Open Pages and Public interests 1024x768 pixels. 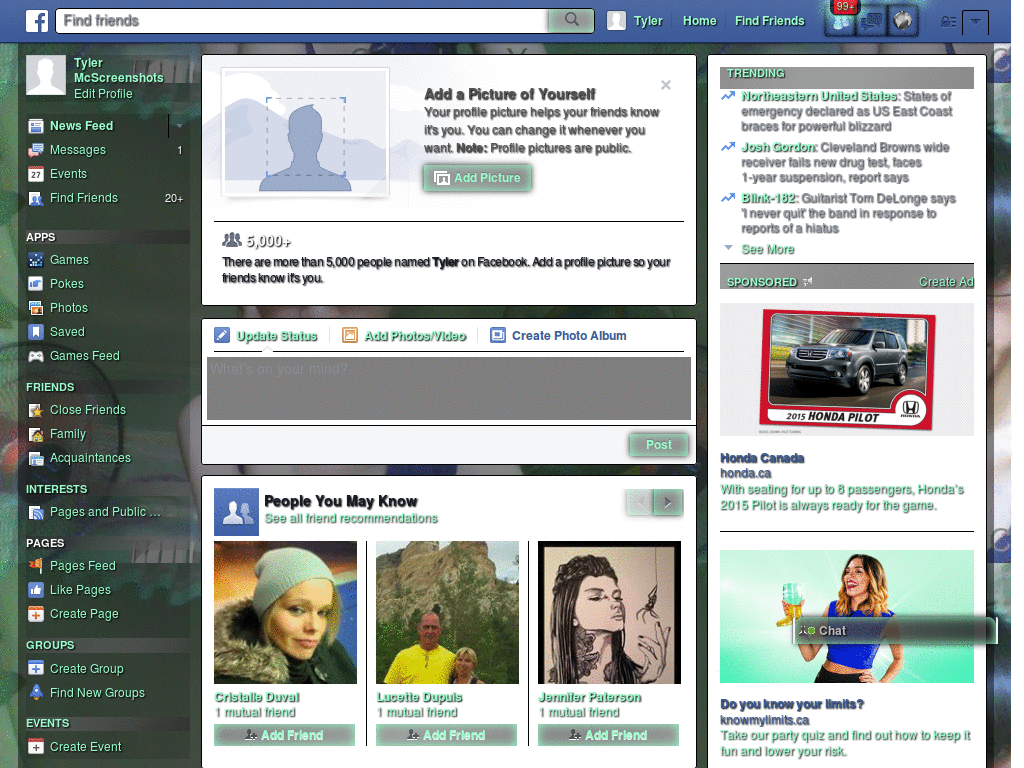(x=104, y=512)
